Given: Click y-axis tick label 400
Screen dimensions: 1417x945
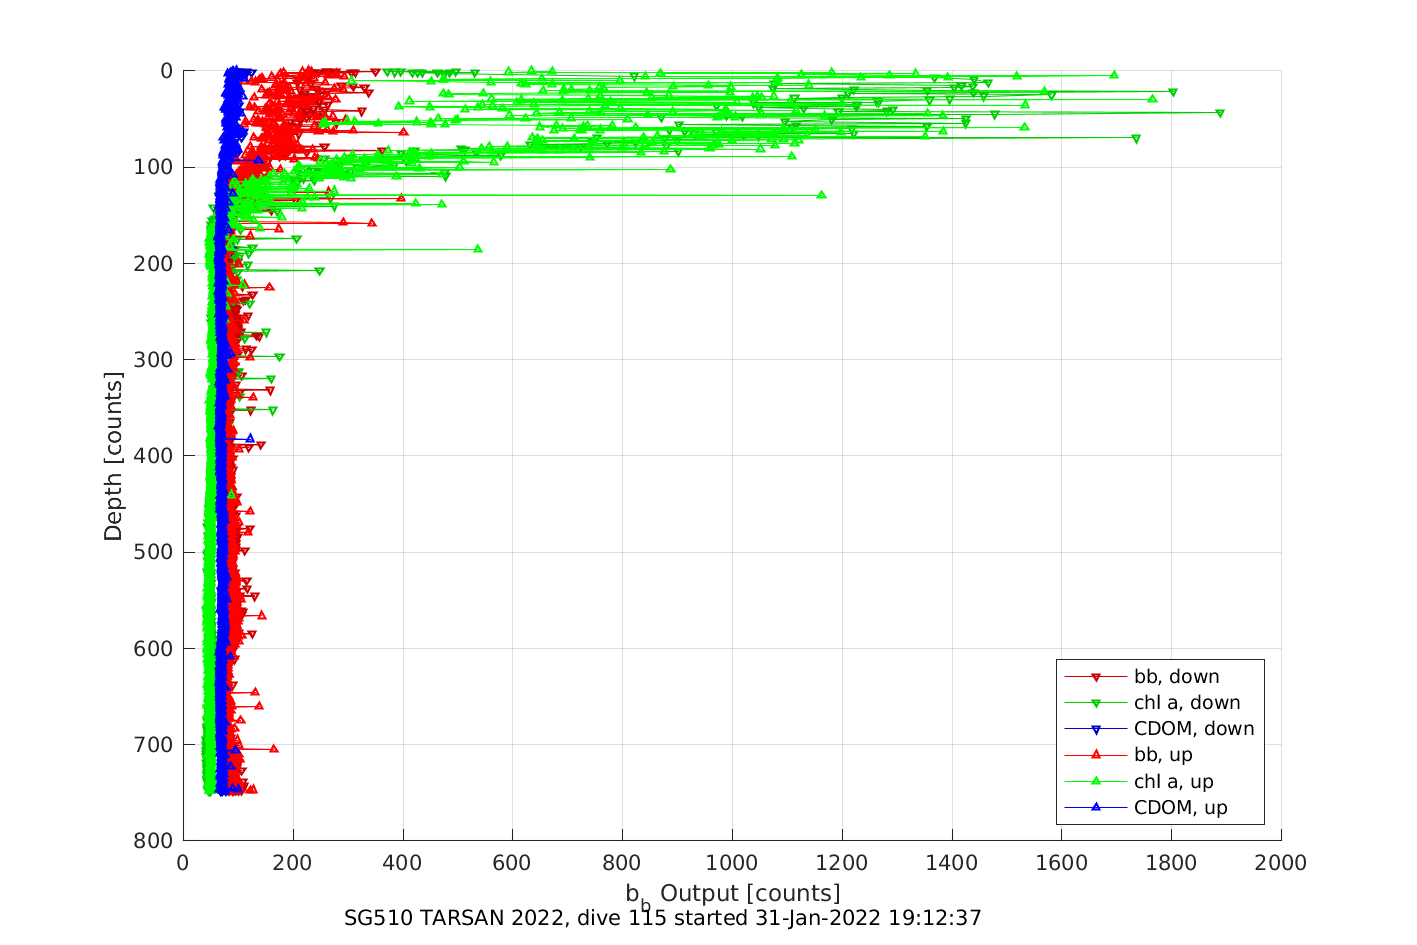Looking at the screenshot, I should [x=154, y=456].
